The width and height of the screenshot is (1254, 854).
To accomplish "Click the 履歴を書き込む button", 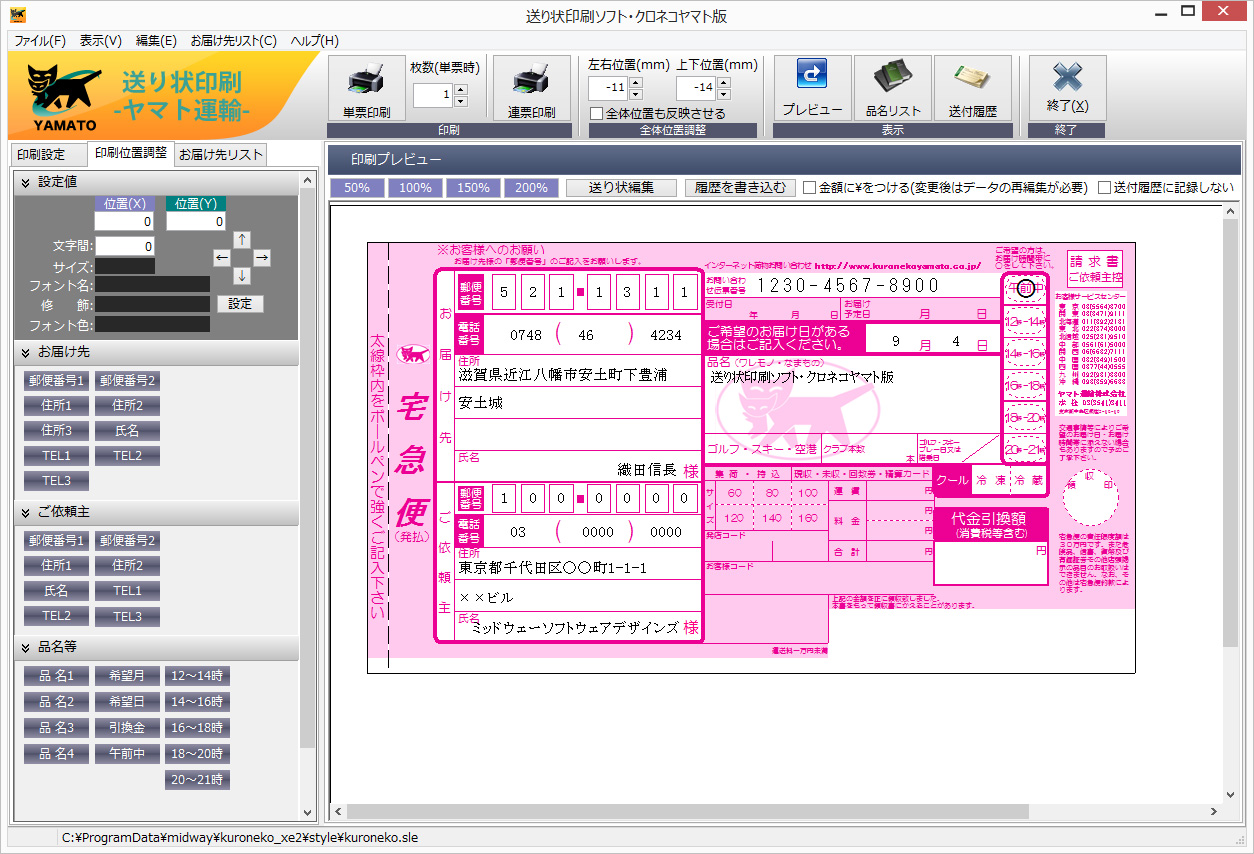I will pos(740,188).
